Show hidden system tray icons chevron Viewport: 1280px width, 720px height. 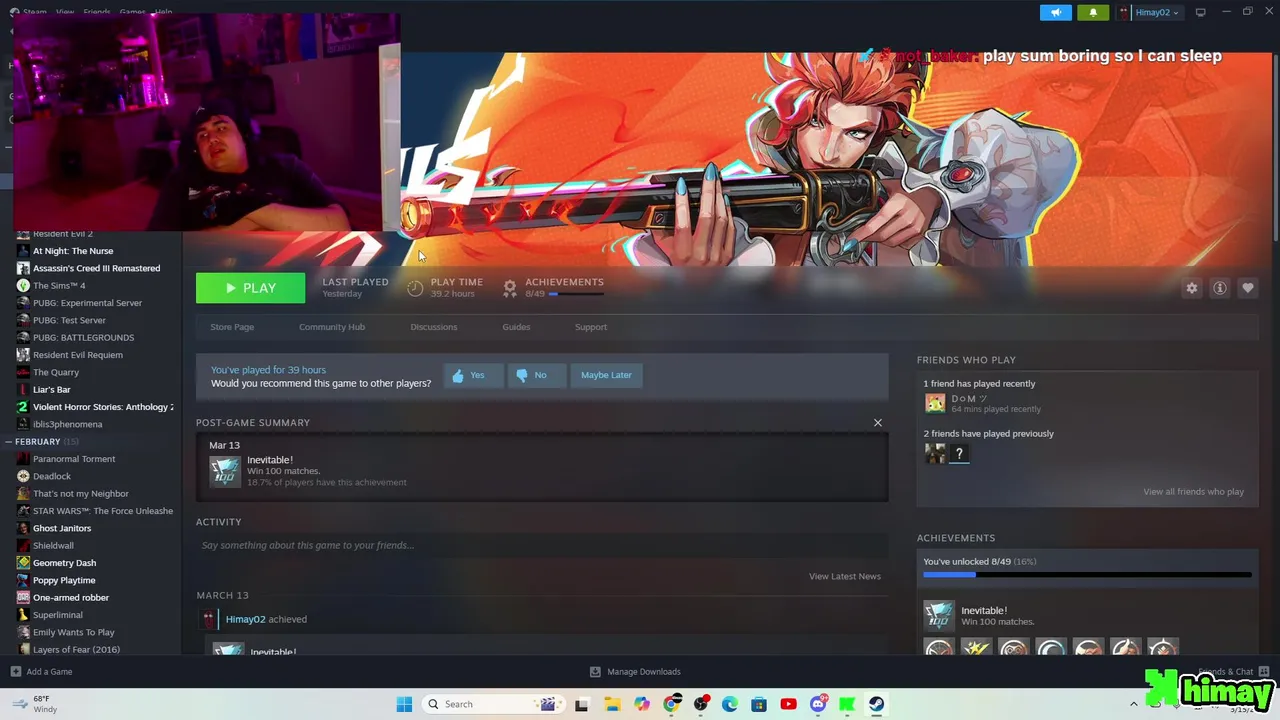1133,704
